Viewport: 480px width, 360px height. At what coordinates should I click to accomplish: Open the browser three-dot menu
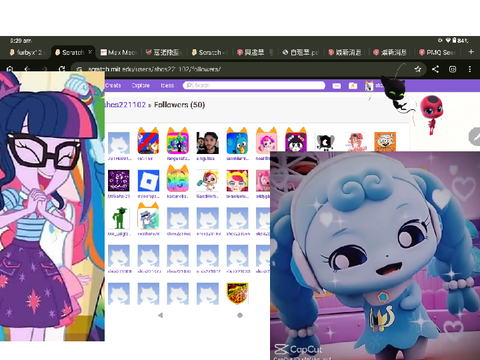click(470, 69)
